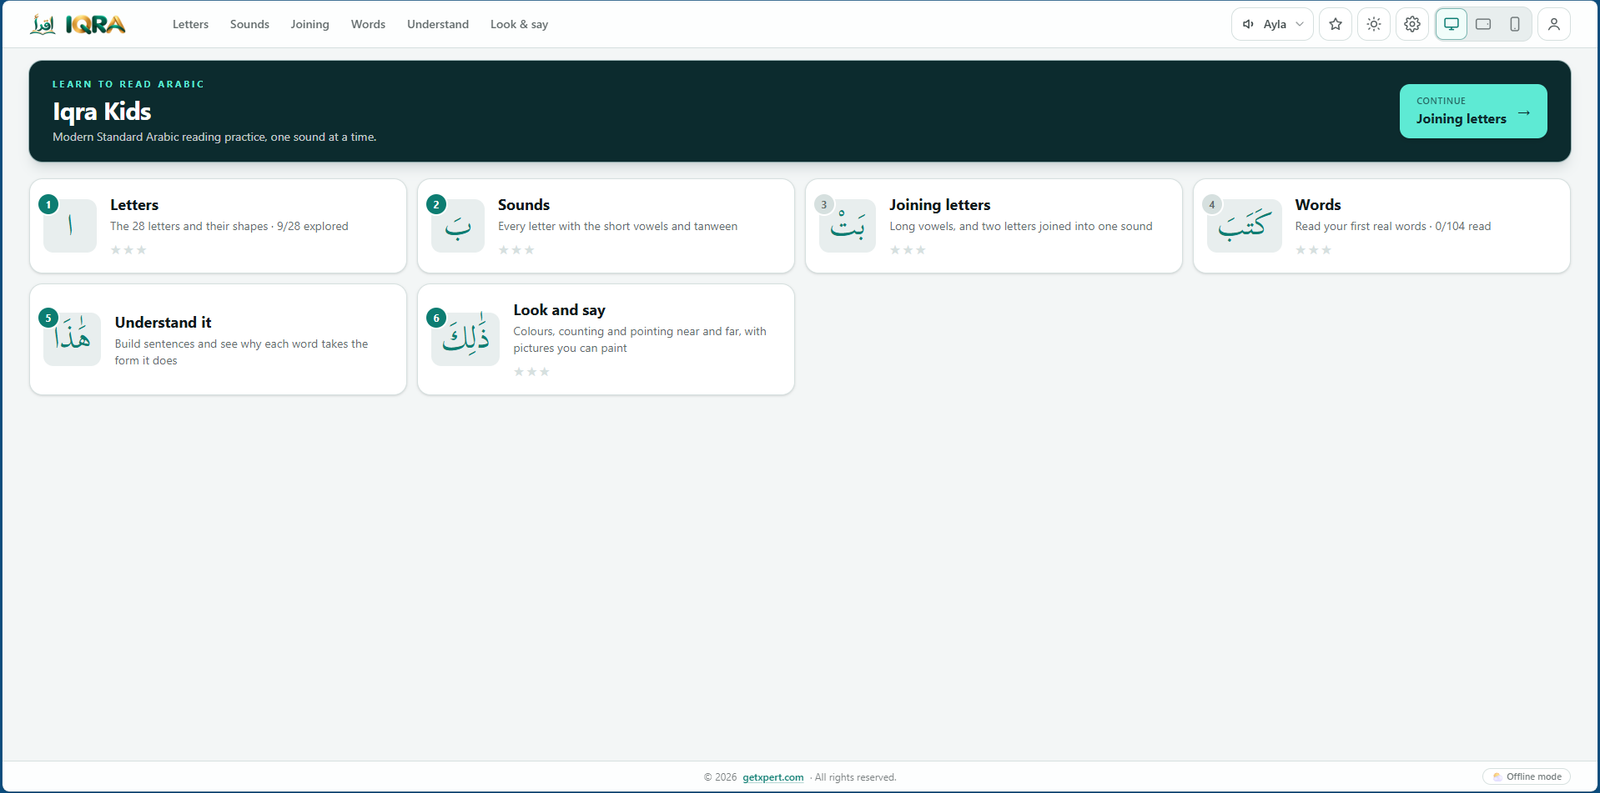Switch to desktop layout view

1451,24
